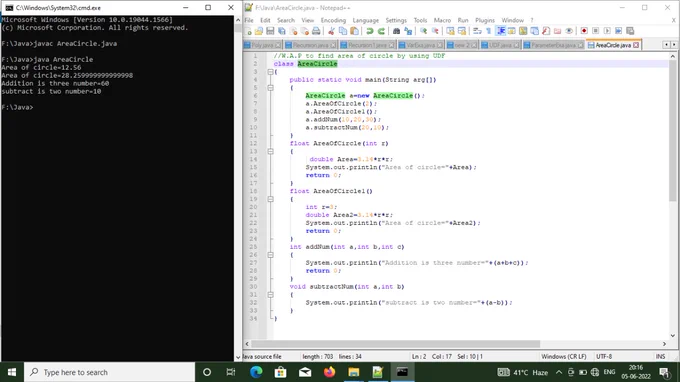Click the Notepad++ horizontal scrollbar thumb
The width and height of the screenshot is (680, 382).
pos(396,344)
